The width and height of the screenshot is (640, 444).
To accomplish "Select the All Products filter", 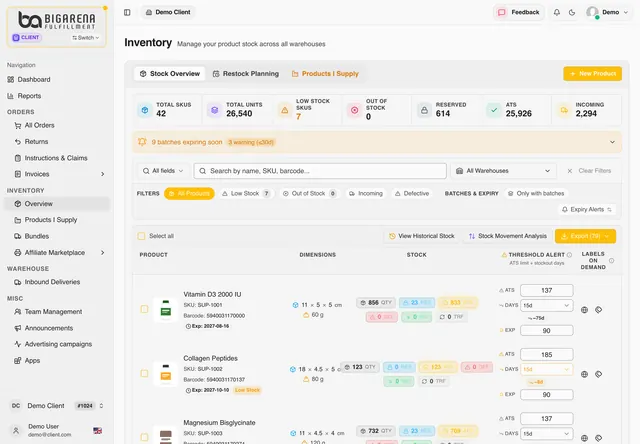I will tap(189, 193).
